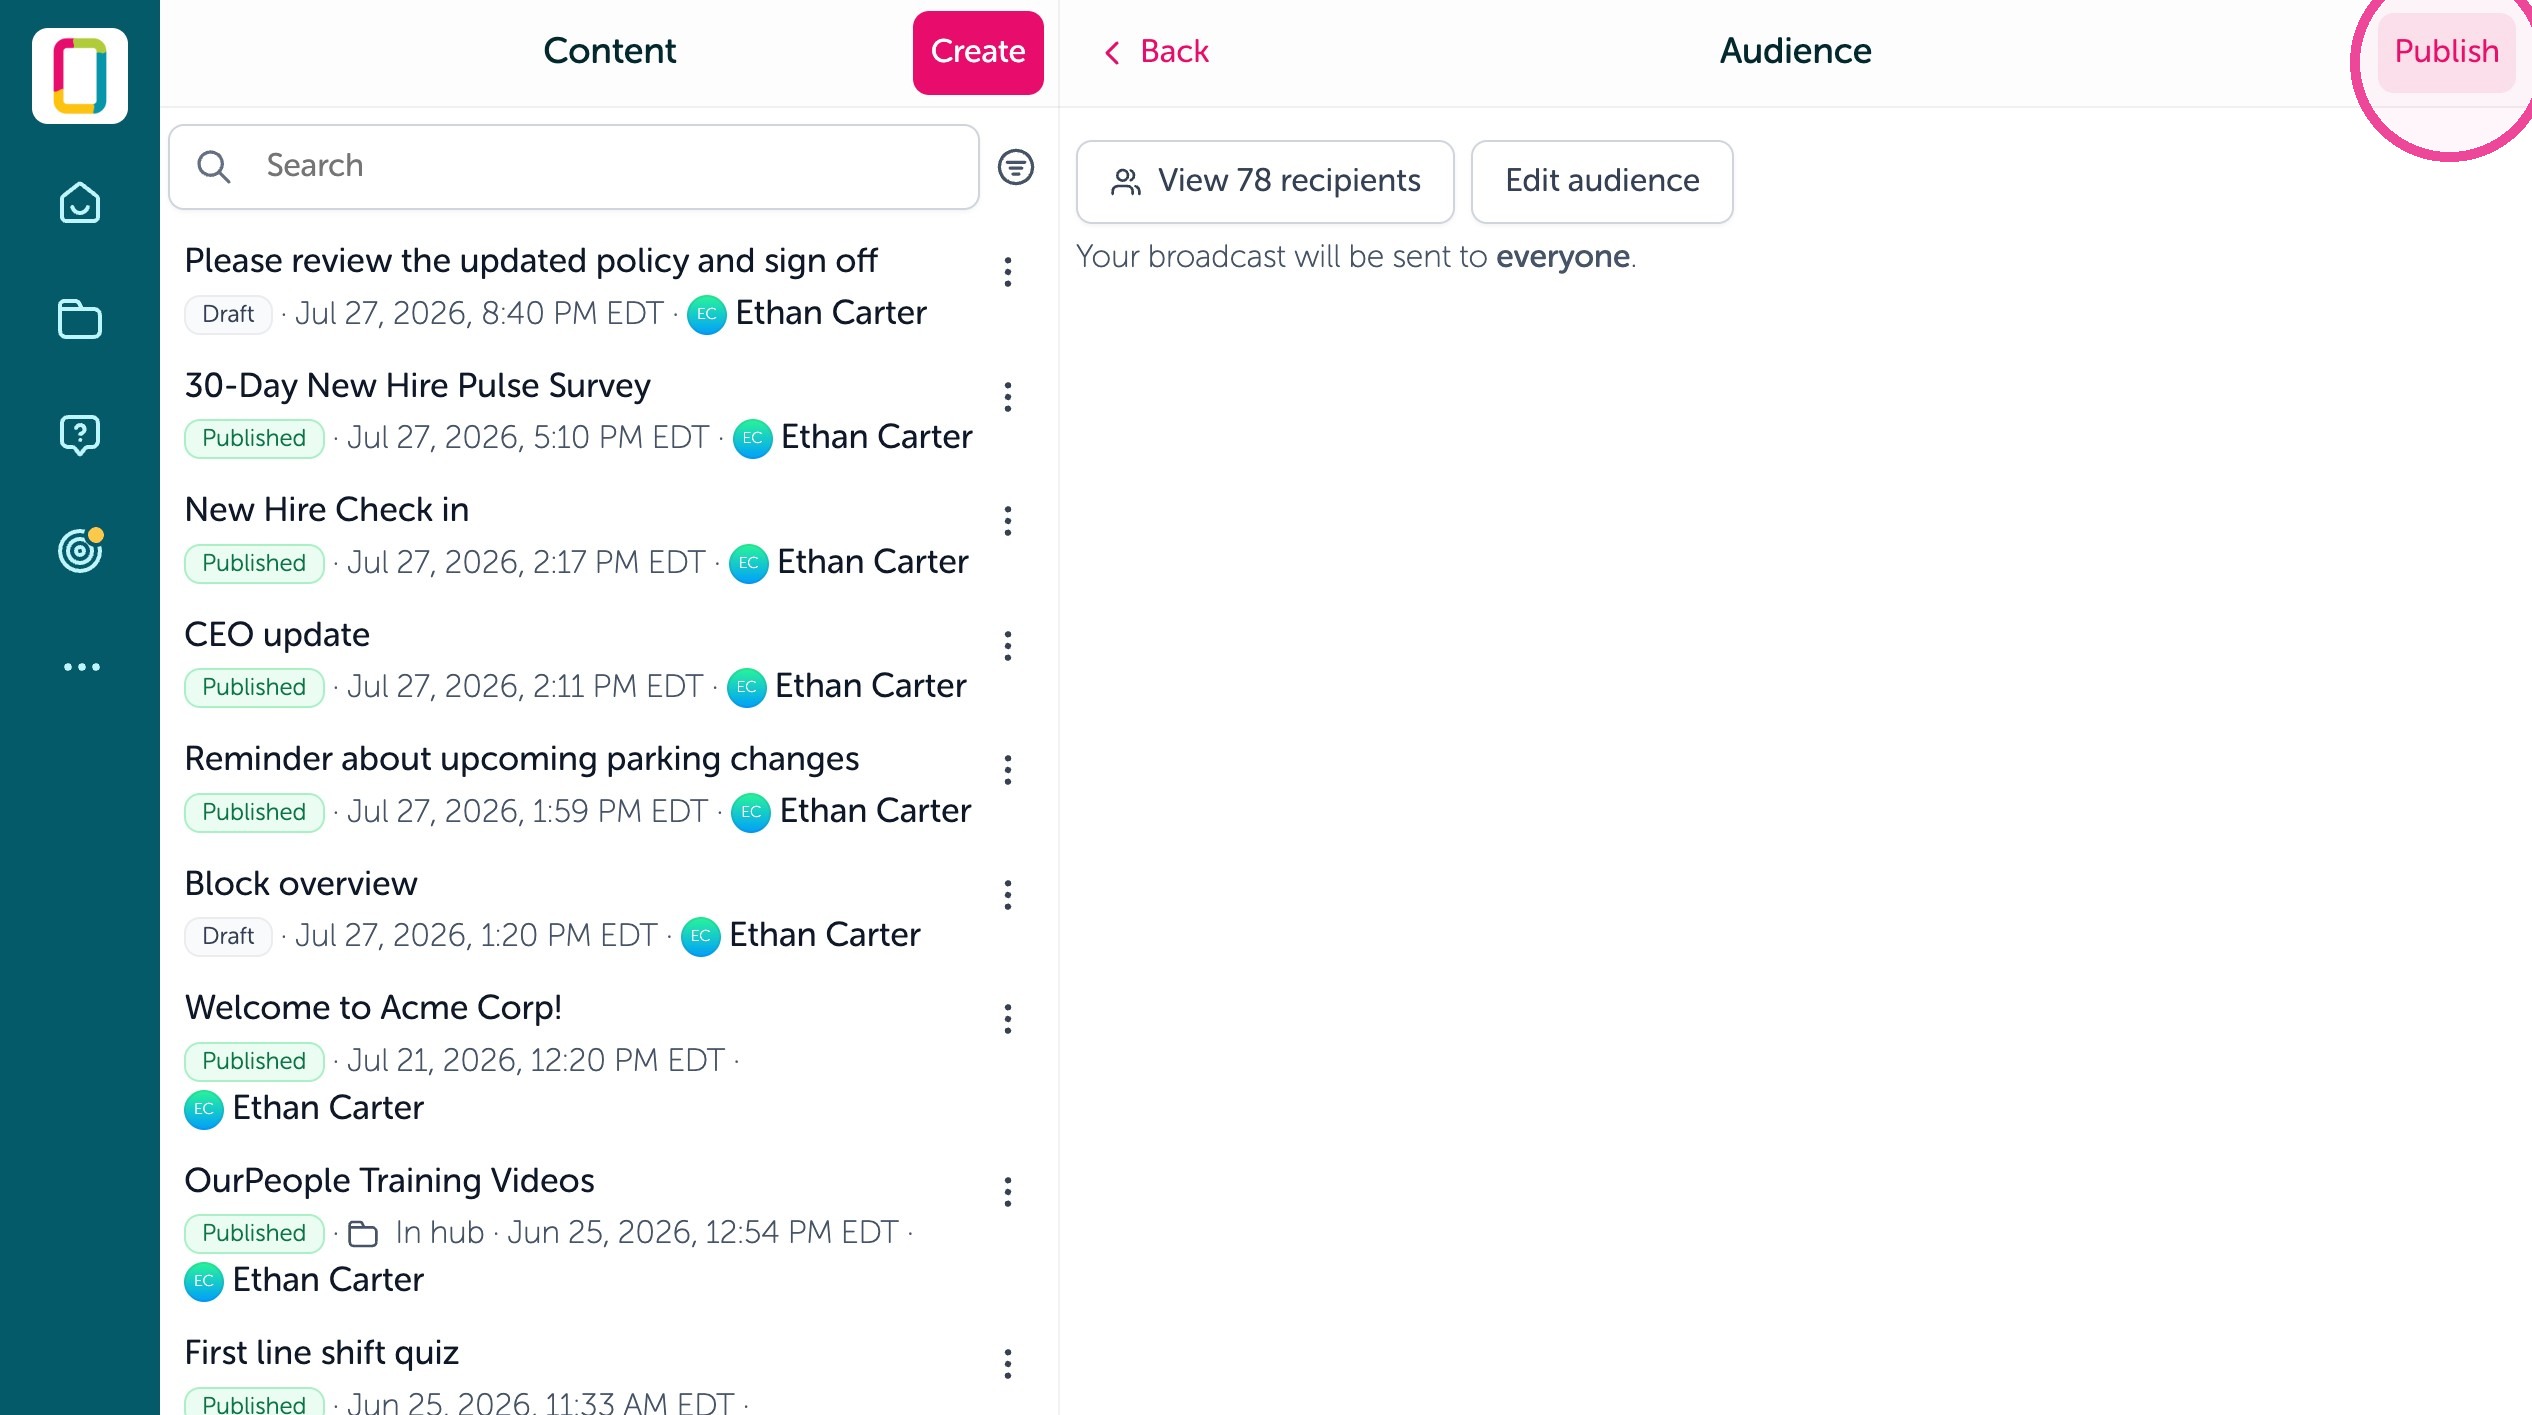Click the three-dots More icon in sidebar

coord(81,667)
